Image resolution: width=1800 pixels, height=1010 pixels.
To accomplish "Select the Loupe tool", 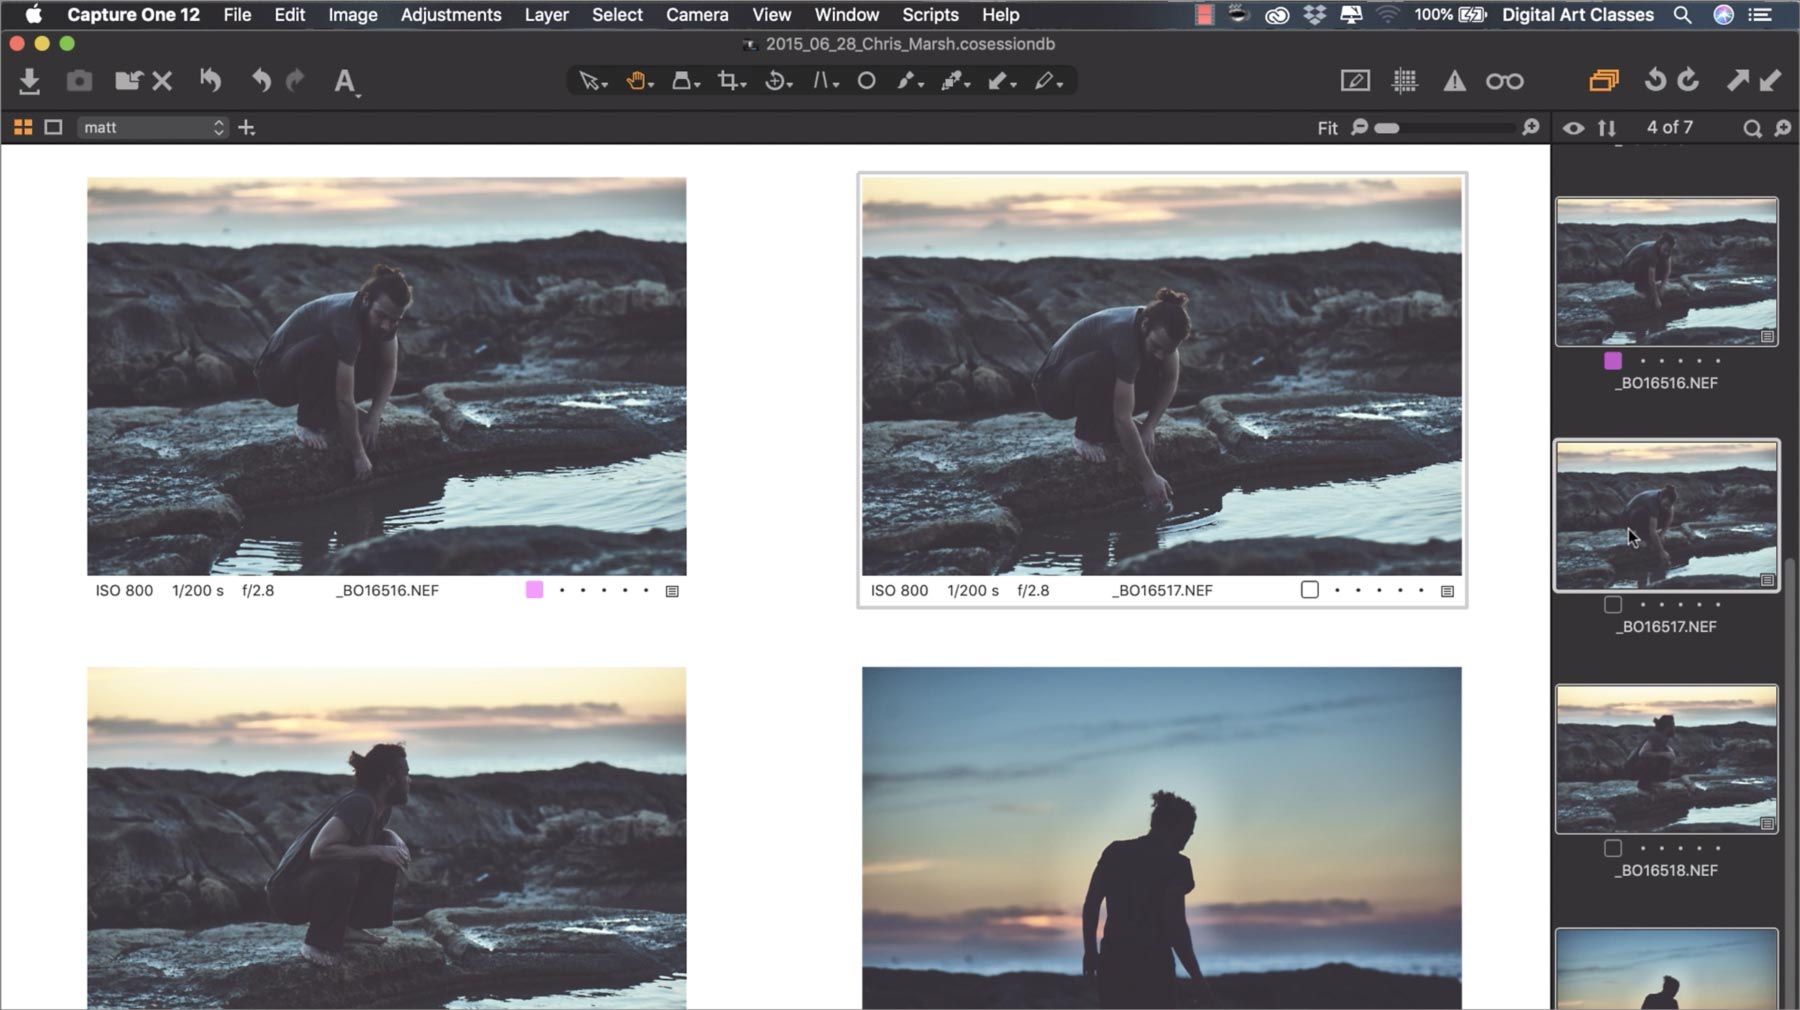I will 684,81.
